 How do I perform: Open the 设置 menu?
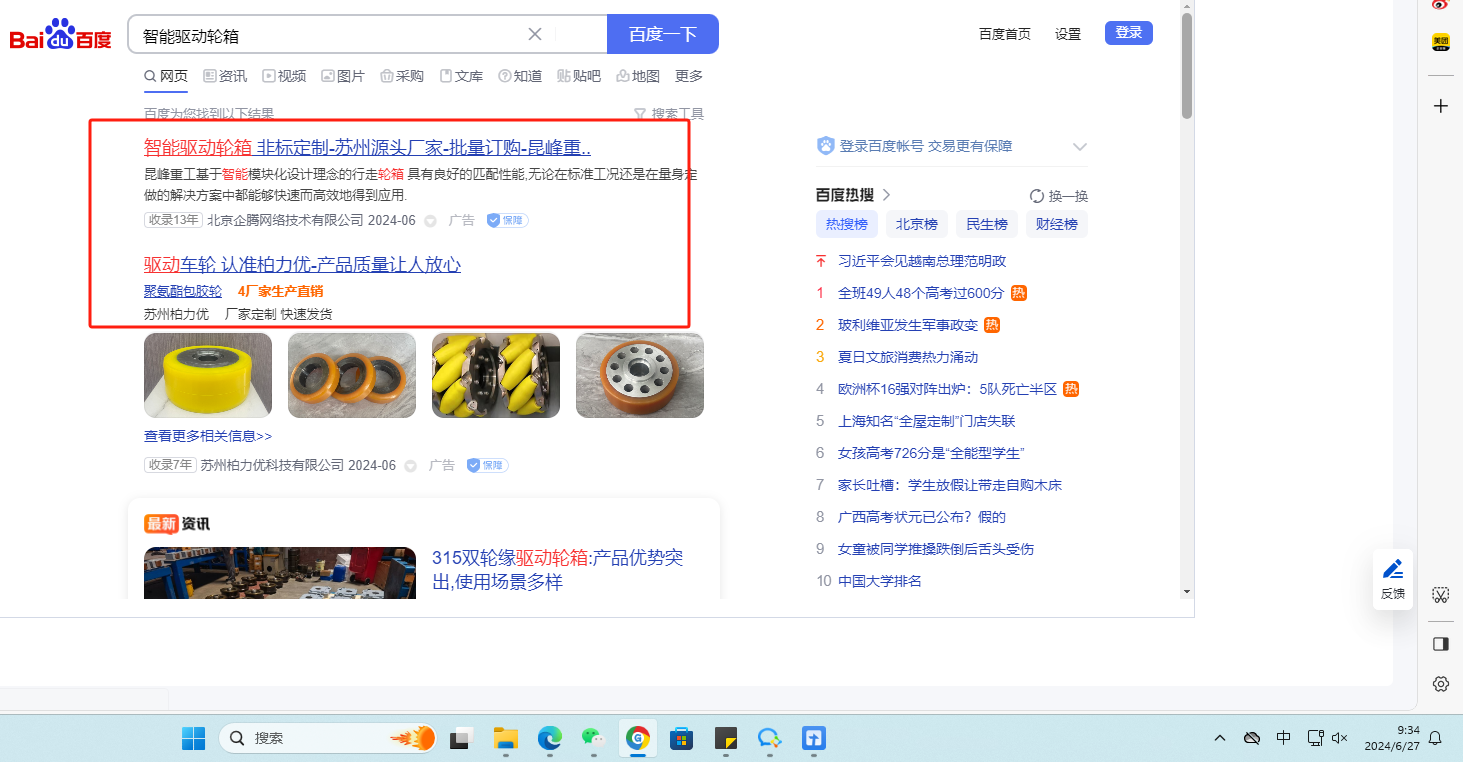1068,34
